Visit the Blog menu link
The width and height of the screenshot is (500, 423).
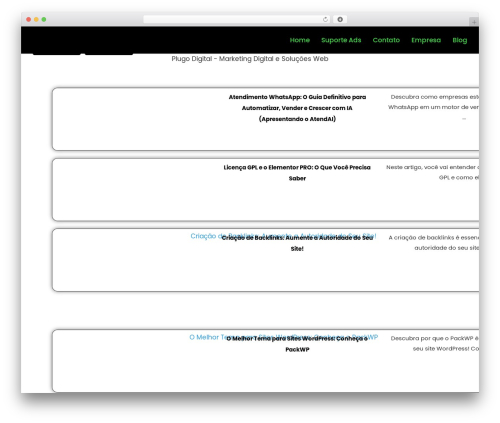point(460,40)
